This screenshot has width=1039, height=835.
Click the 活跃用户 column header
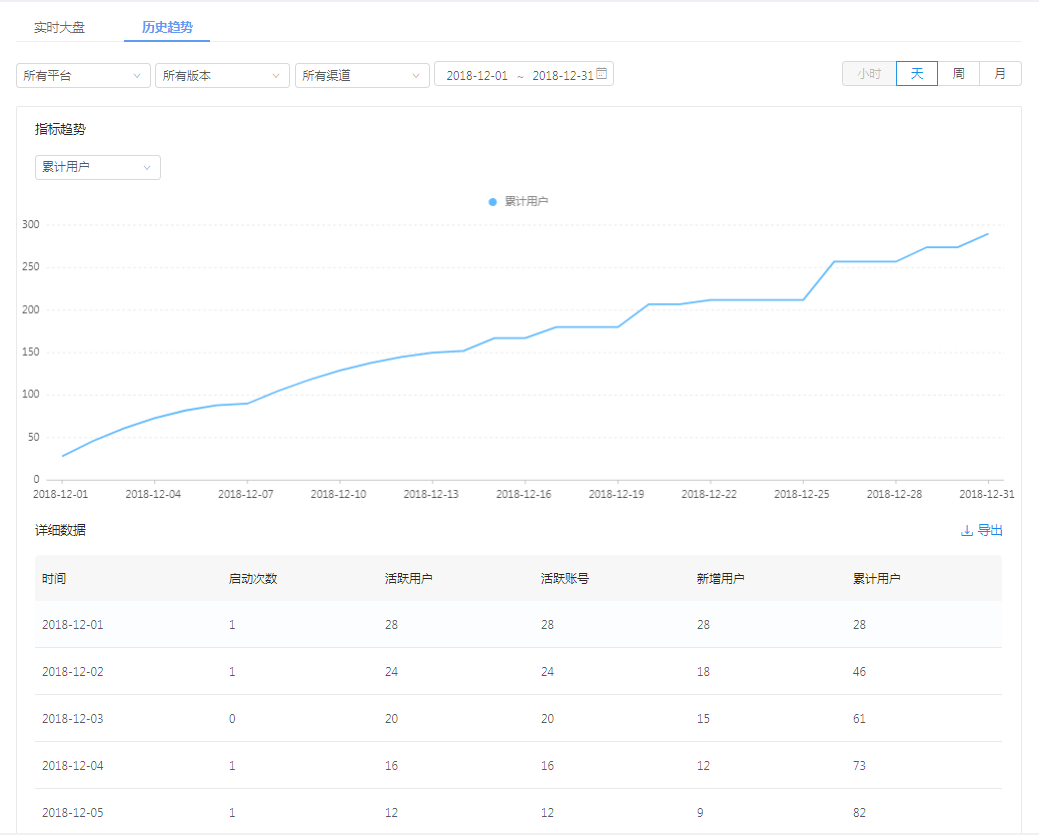coord(408,579)
